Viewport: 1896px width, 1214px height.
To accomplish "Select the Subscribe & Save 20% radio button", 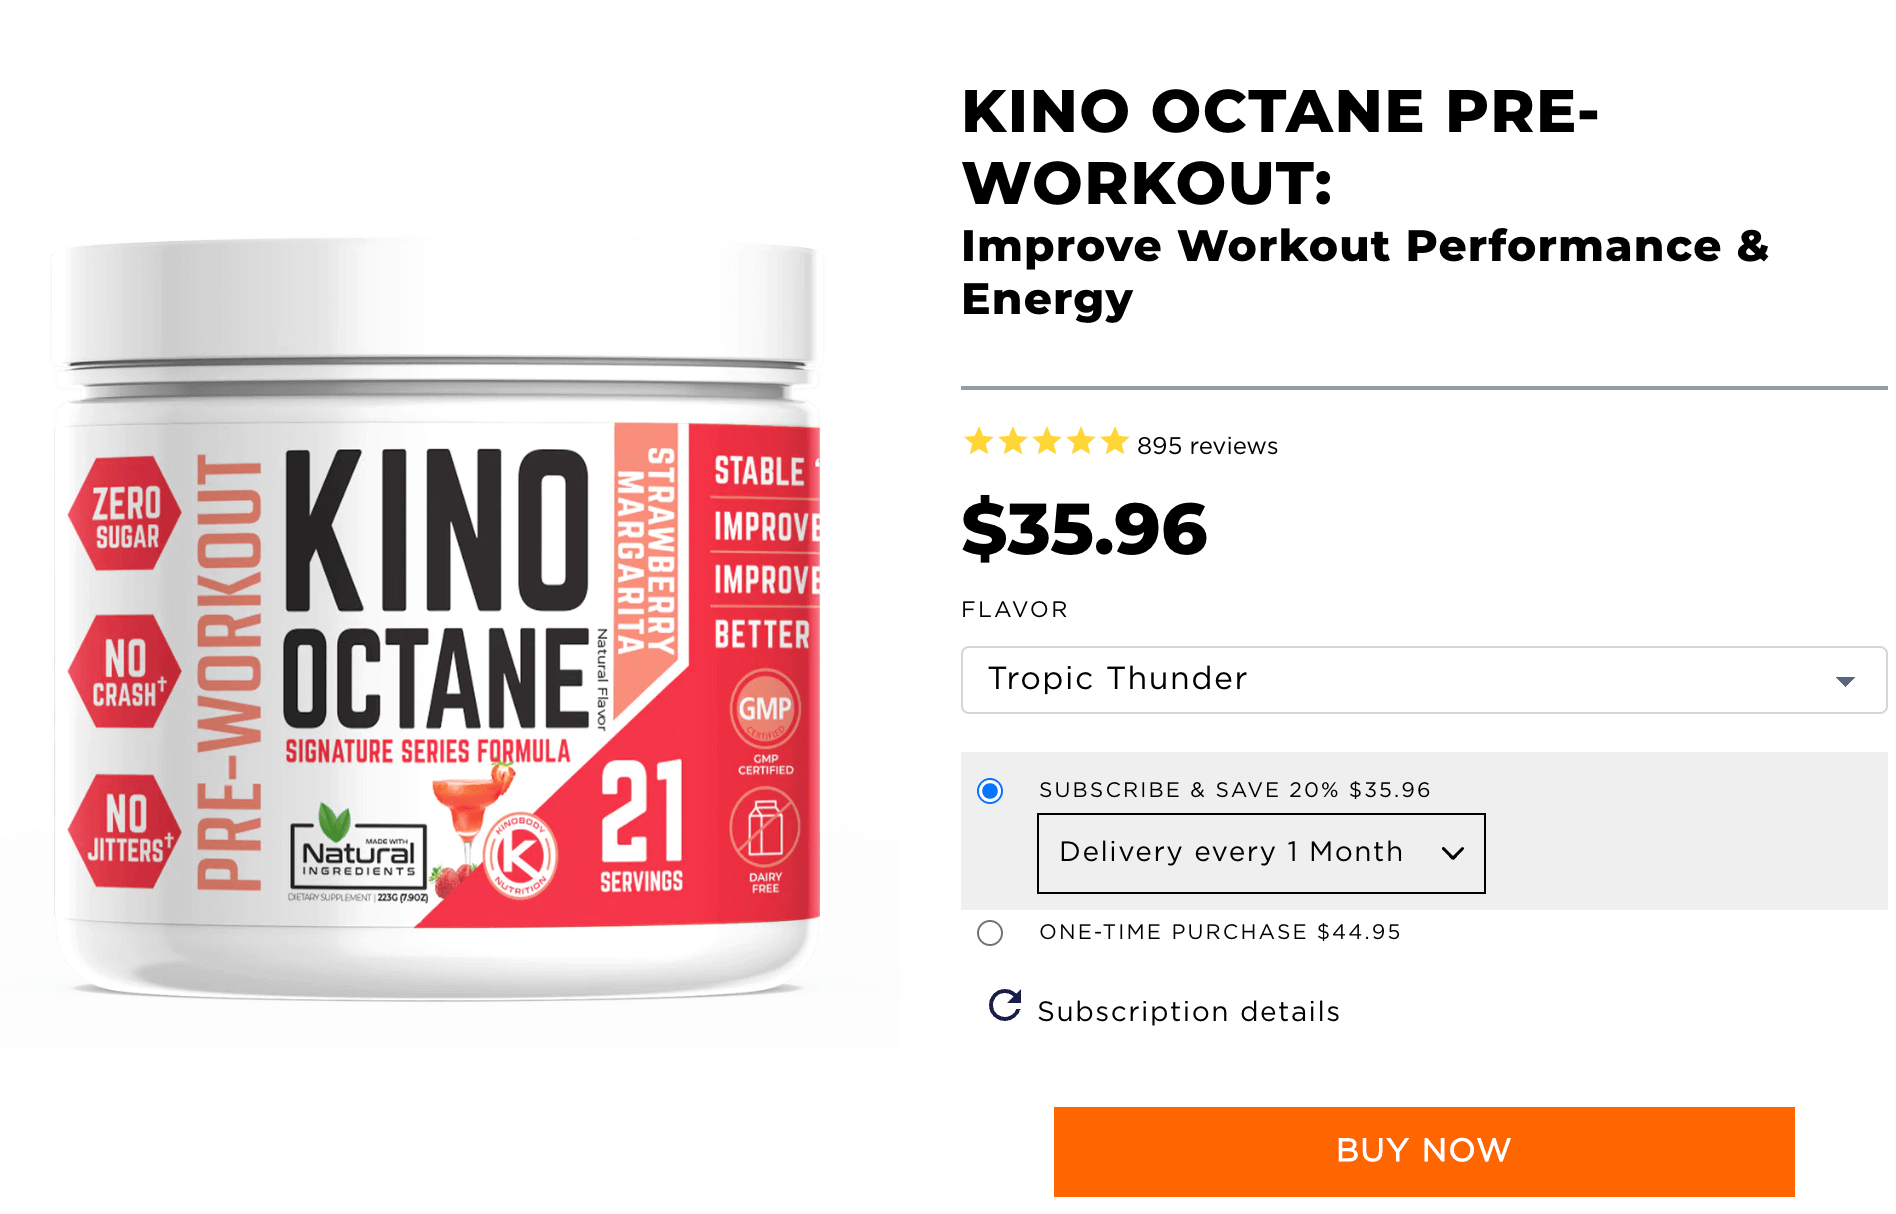I will pos(990,791).
